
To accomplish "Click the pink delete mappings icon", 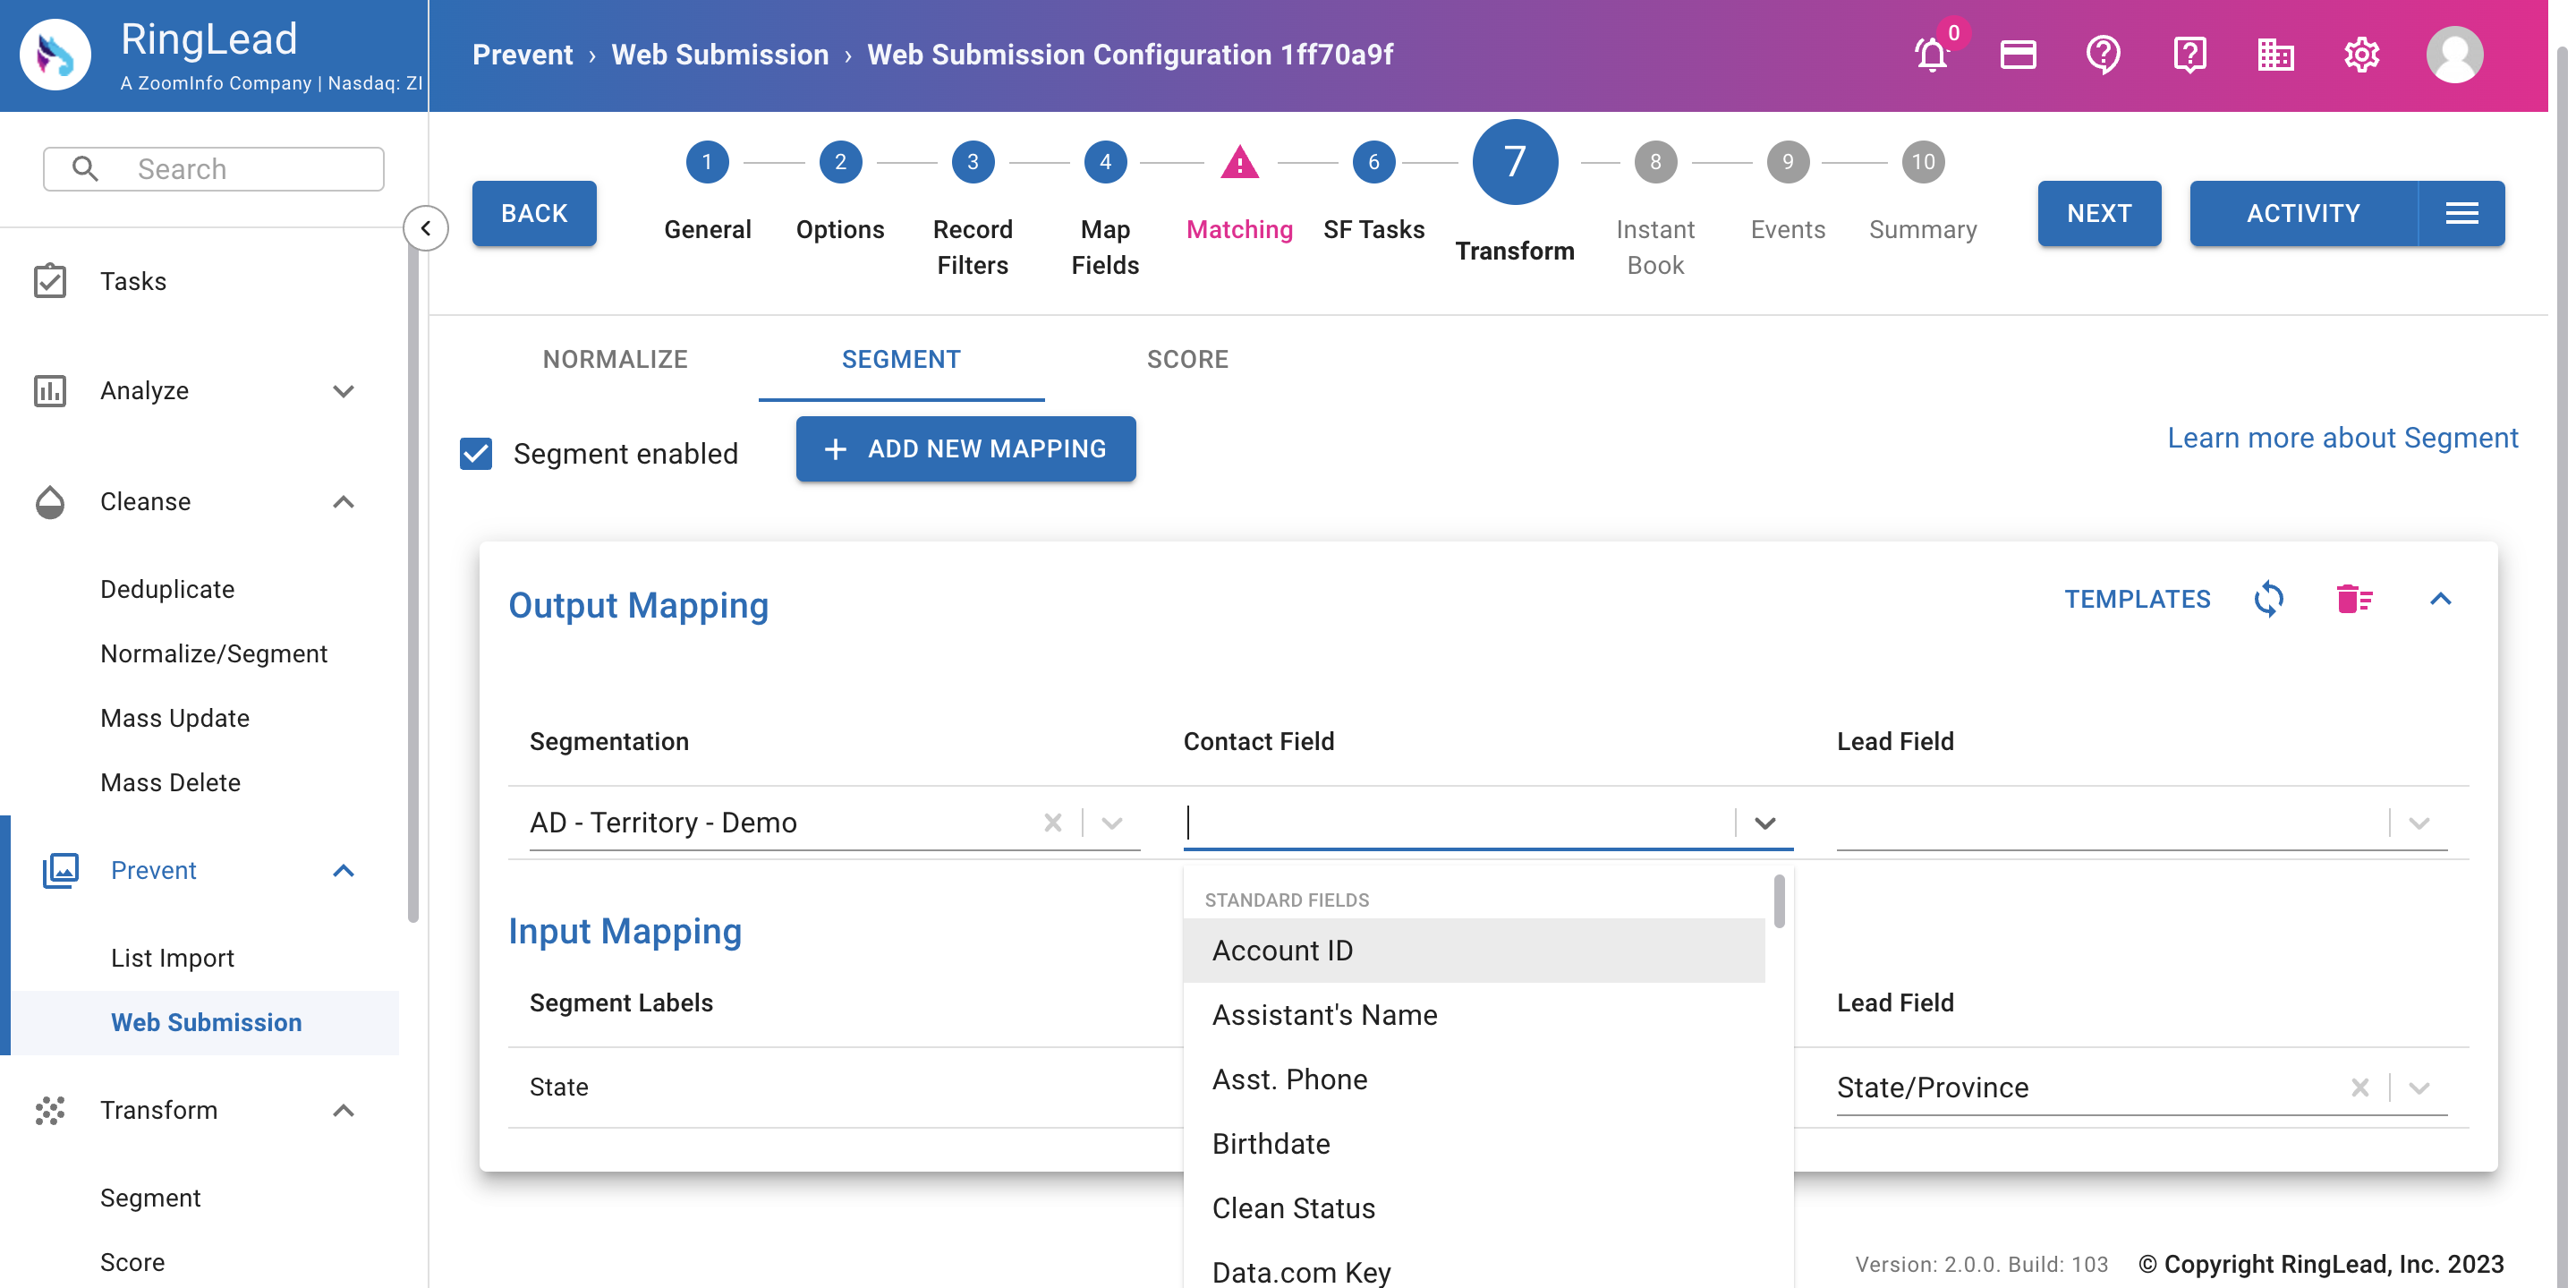I will (x=2356, y=600).
